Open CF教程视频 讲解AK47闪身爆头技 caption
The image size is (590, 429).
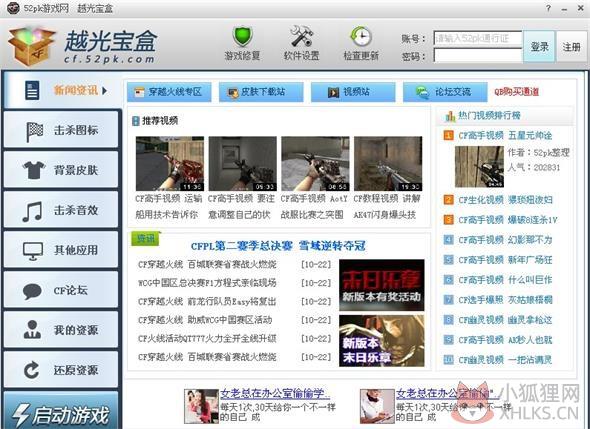tap(387, 207)
